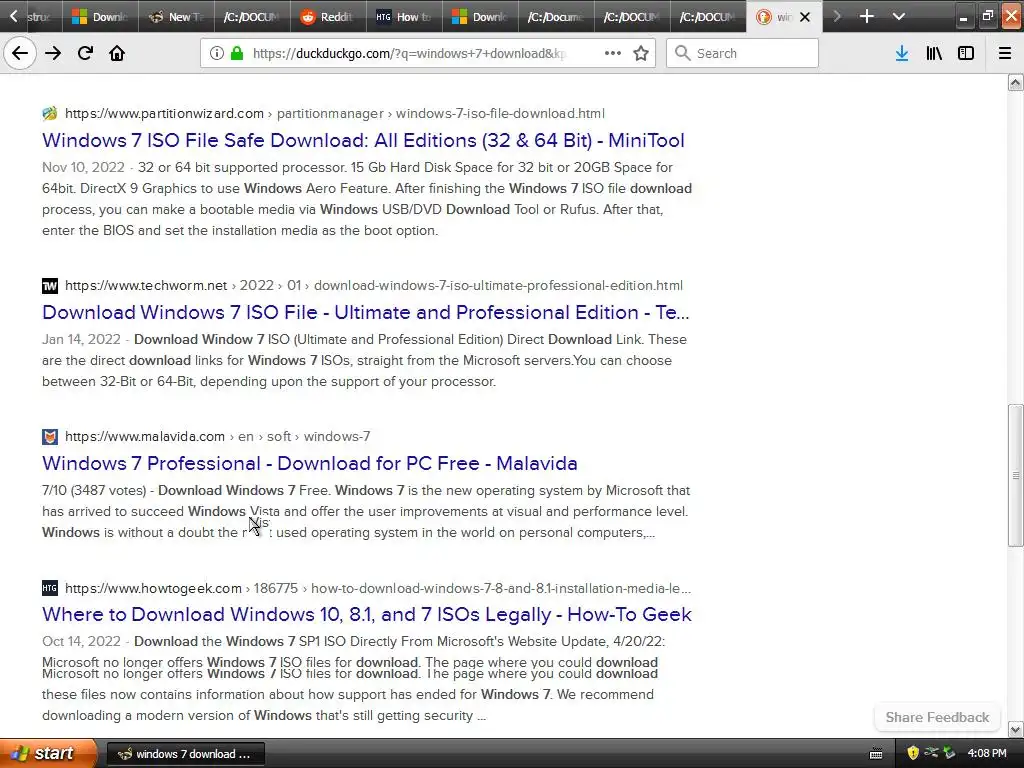Click the 4:08 PM taskbar clock
This screenshot has width=1024, height=768.
(987, 753)
